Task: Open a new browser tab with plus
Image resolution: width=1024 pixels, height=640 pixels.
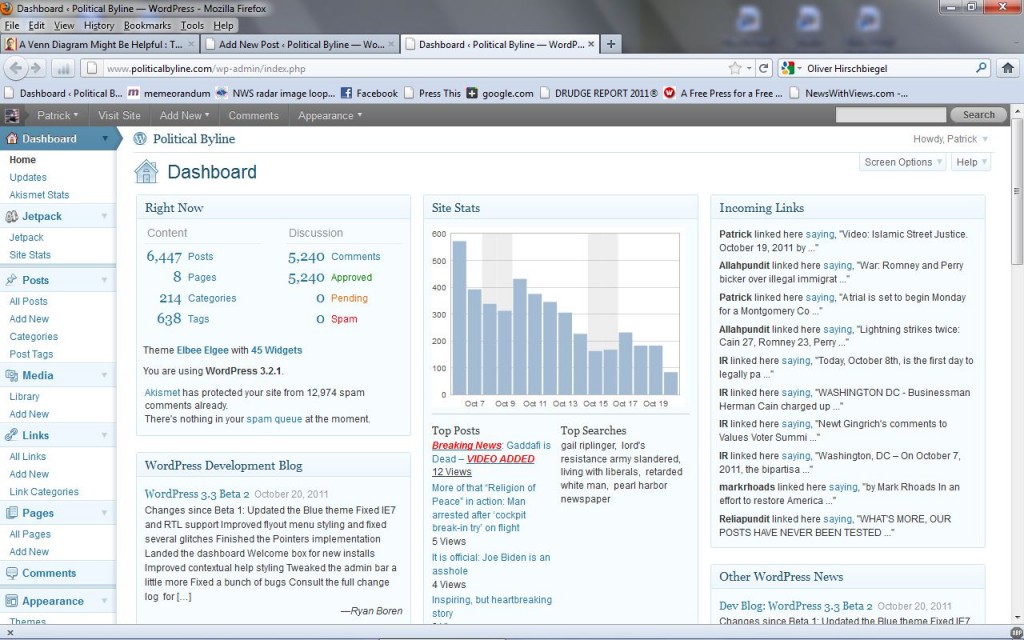Action: pyautogui.click(x=611, y=44)
